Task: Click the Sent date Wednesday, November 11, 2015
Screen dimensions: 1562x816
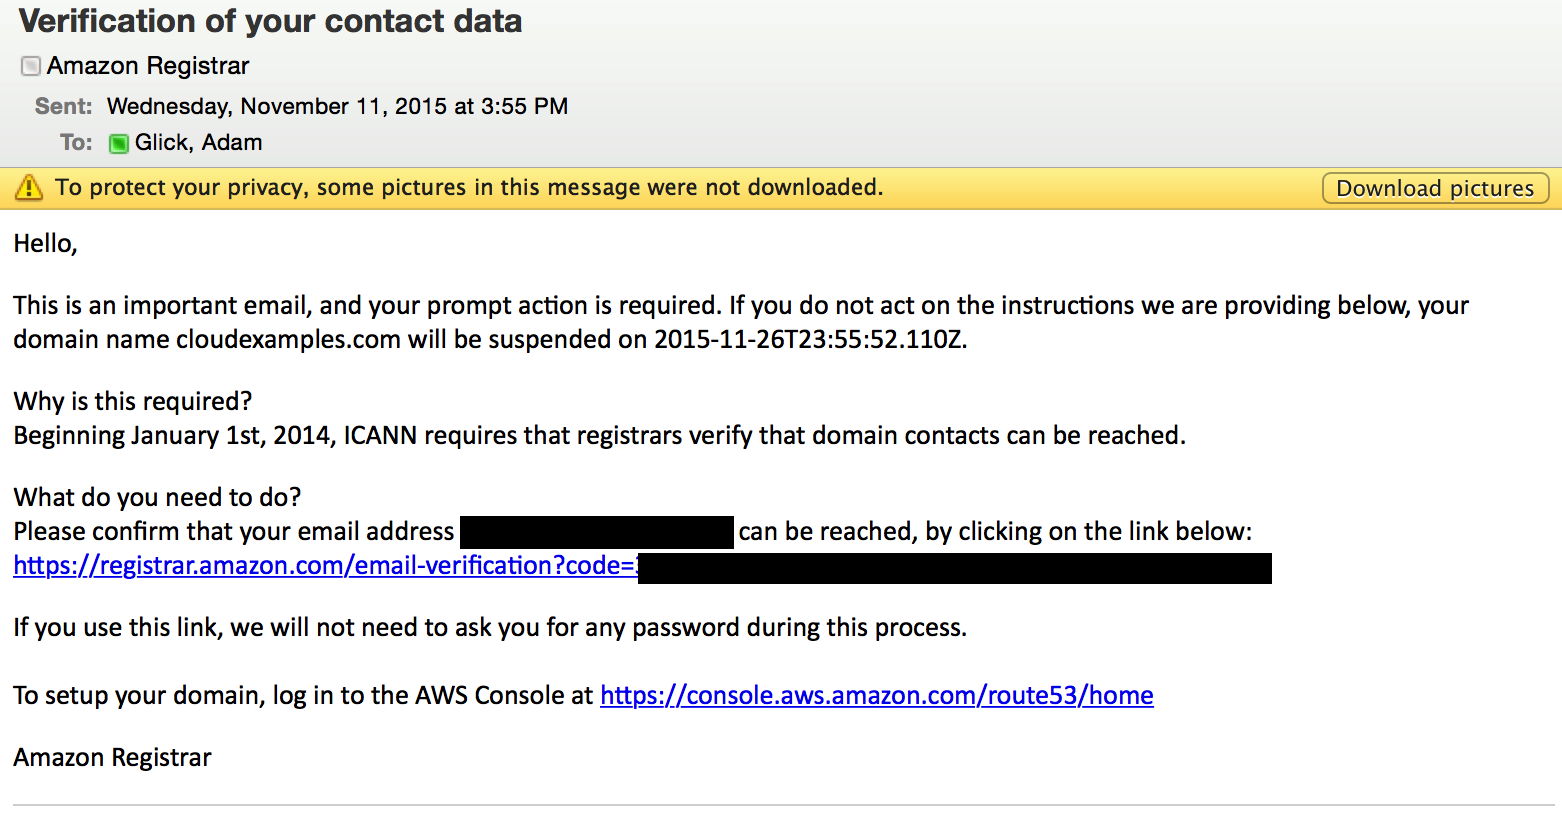Action: [x=338, y=106]
